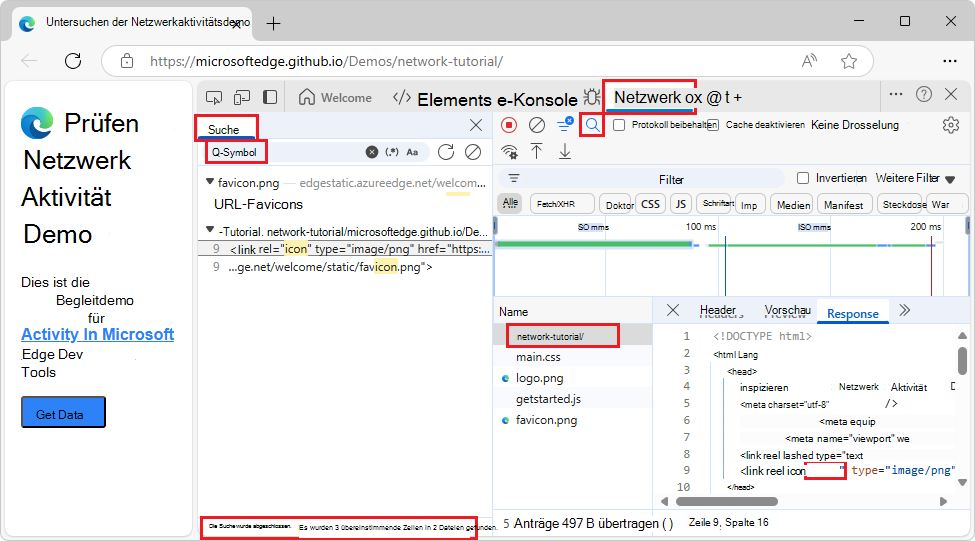Image resolution: width=975 pixels, height=541 pixels.
Task: Select main.css in the request list
Action: tap(538, 357)
